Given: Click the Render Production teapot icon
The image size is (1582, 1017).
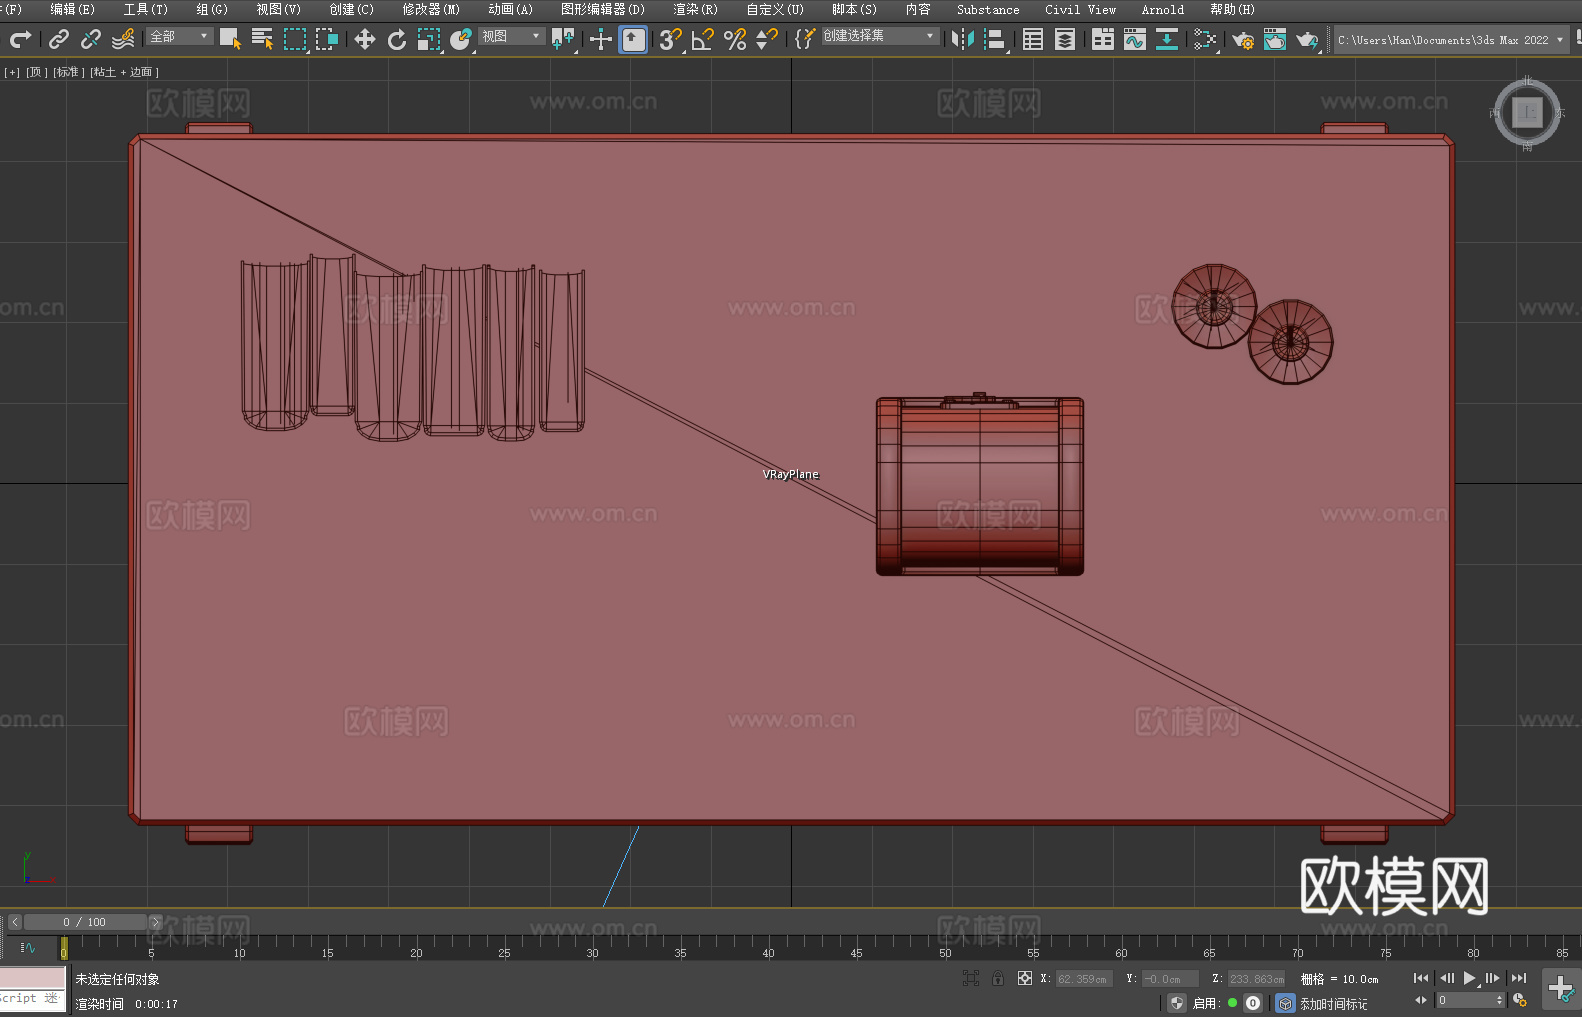Looking at the screenshot, I should point(1307,39).
